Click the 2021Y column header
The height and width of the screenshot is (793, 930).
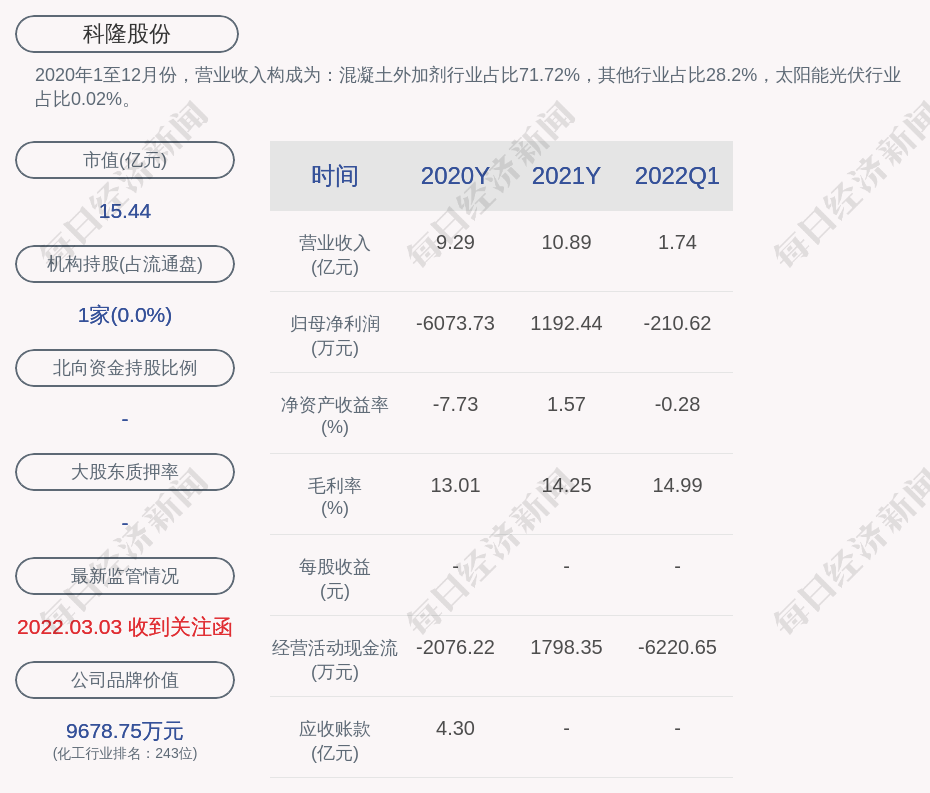click(566, 176)
